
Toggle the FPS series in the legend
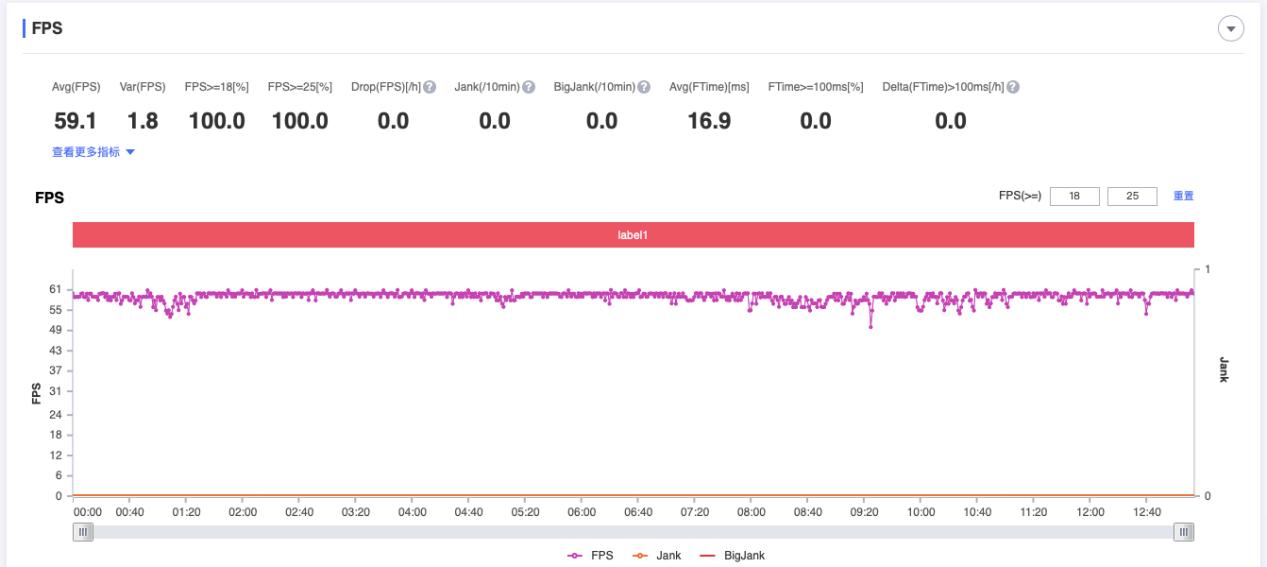[592, 555]
